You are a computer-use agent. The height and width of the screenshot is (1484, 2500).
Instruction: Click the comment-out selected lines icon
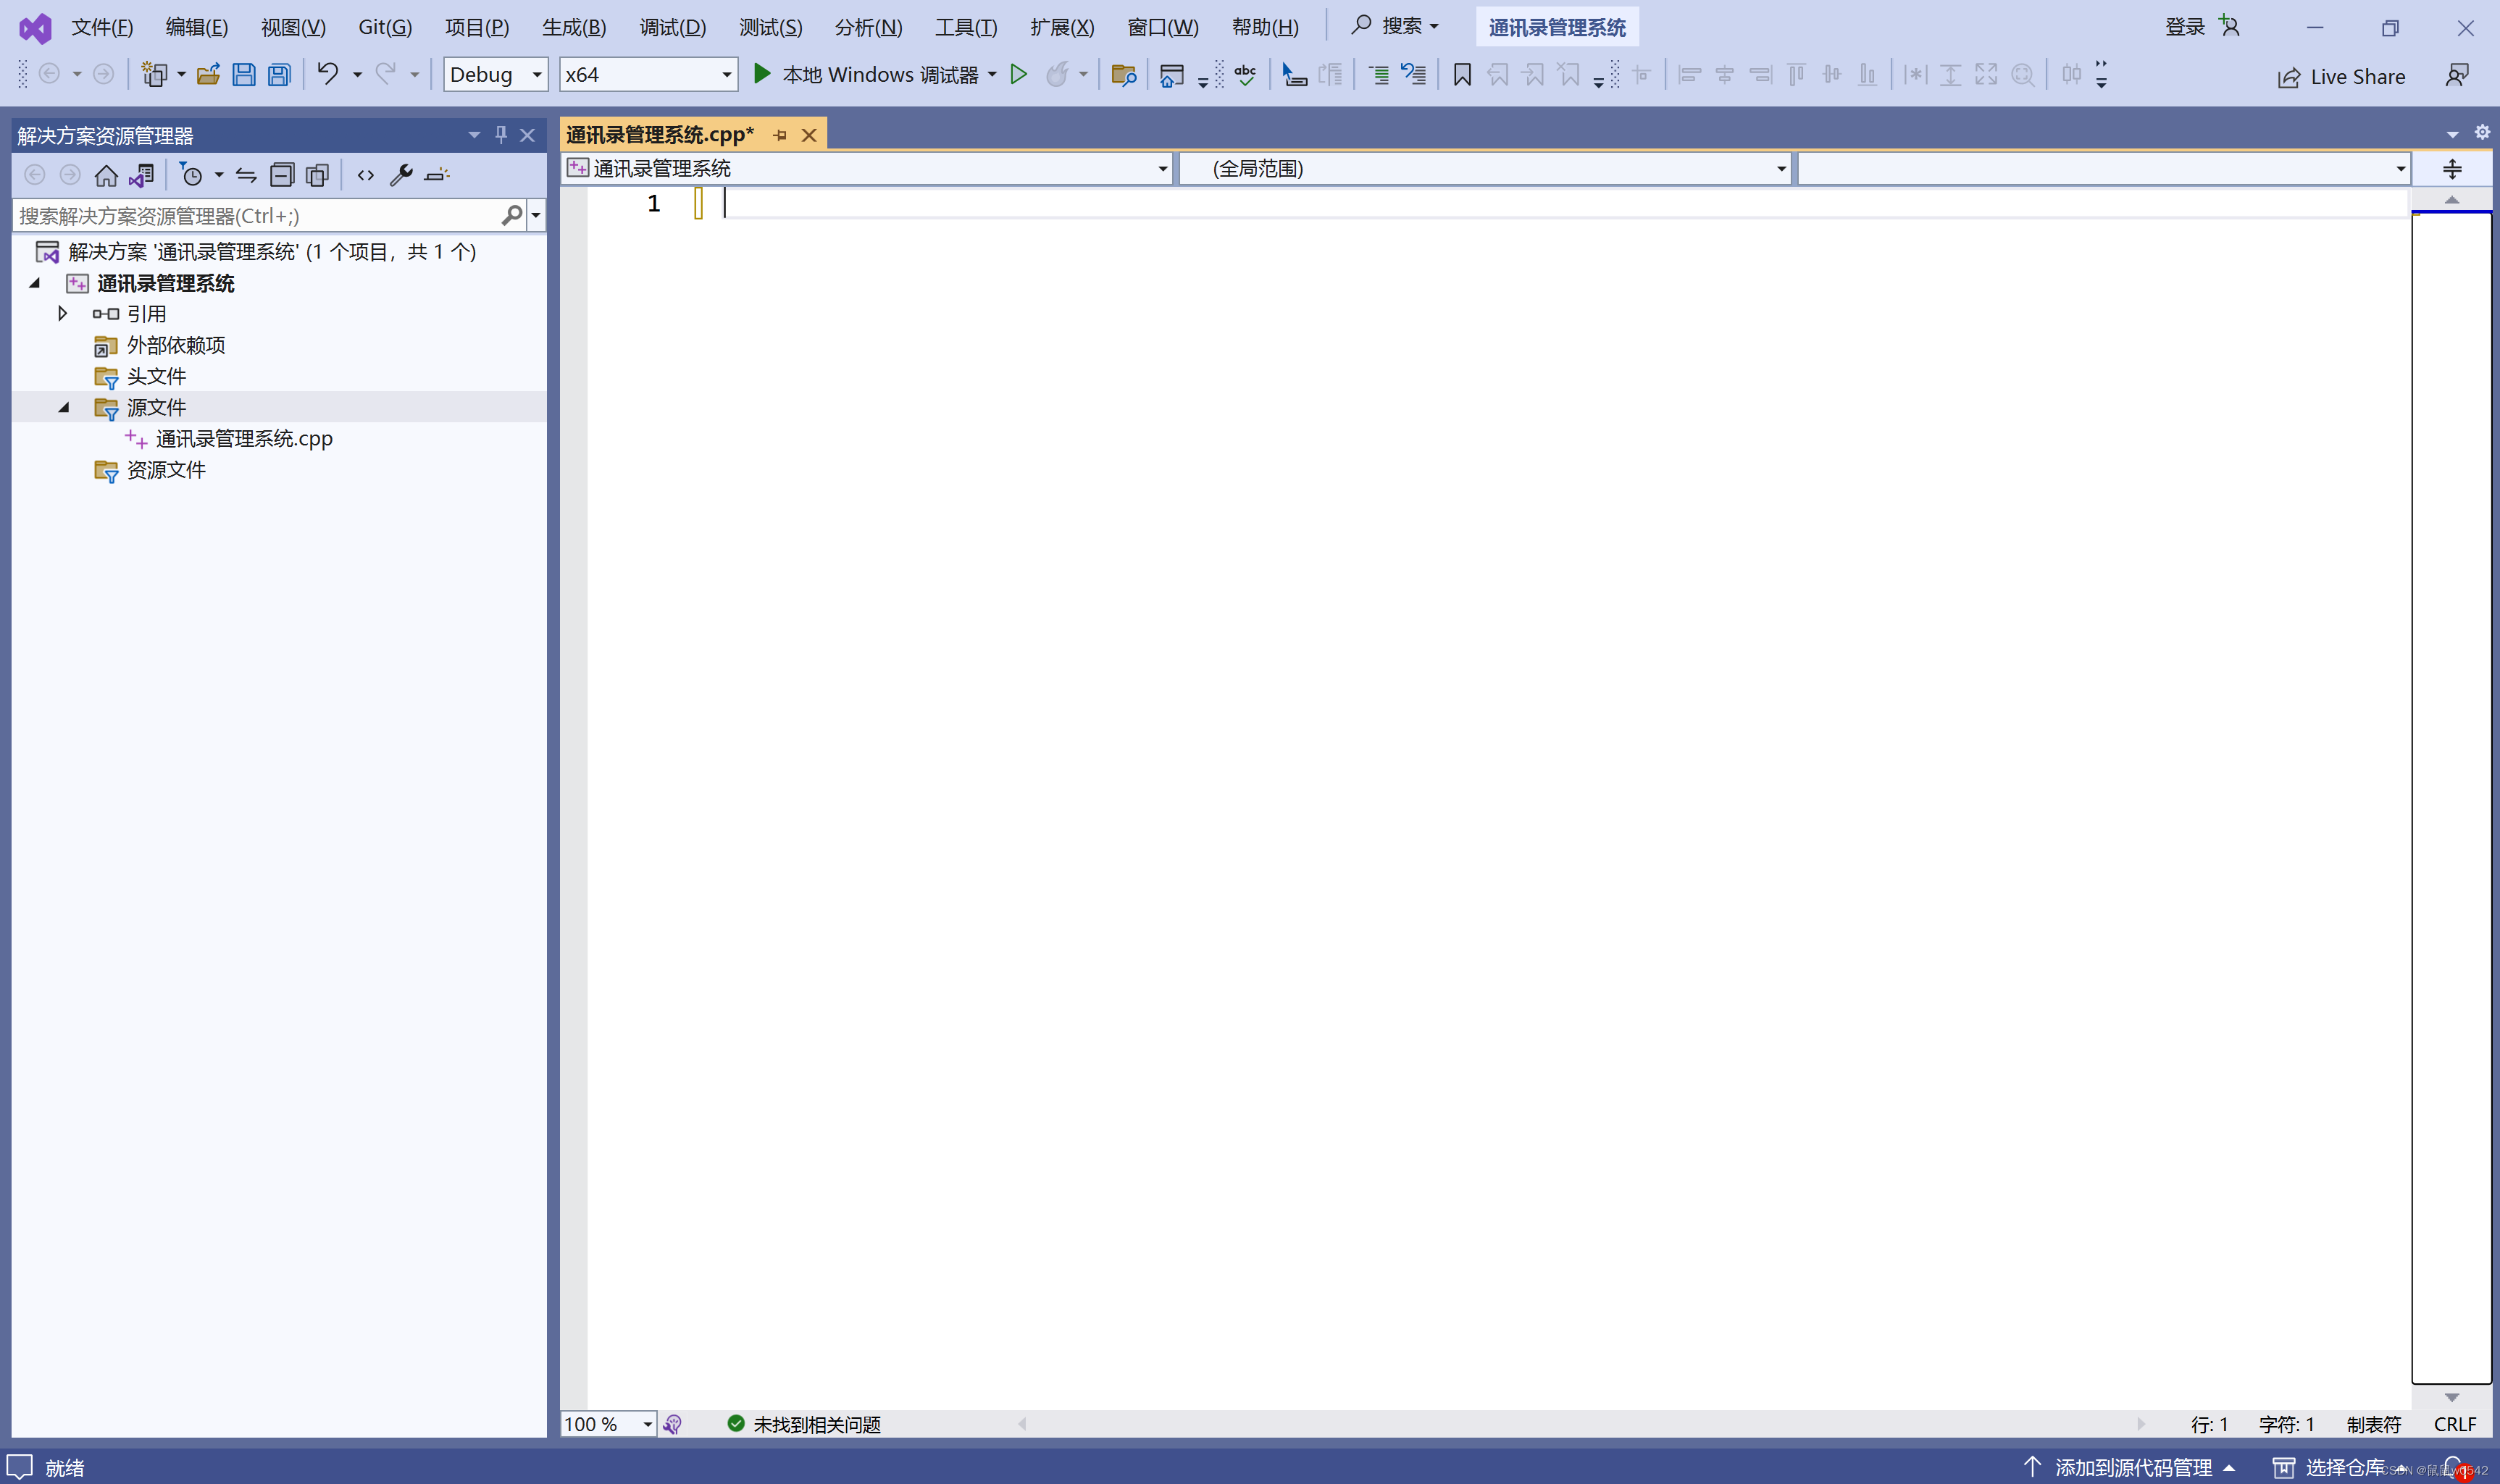pyautogui.click(x=1379, y=75)
